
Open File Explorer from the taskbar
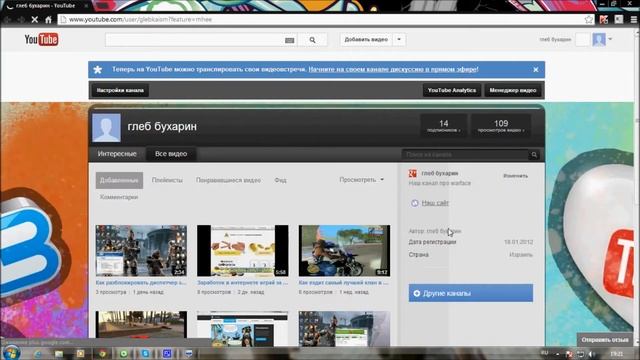coord(59,353)
